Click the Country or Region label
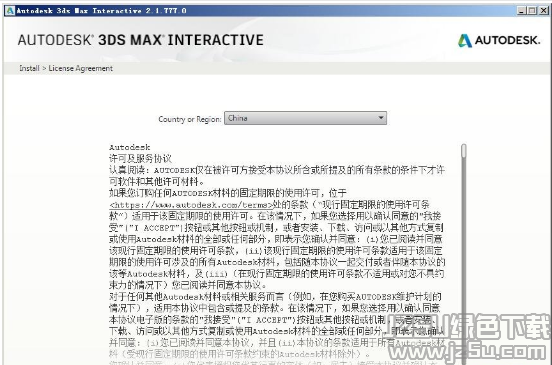The image size is (552, 365). (190, 119)
